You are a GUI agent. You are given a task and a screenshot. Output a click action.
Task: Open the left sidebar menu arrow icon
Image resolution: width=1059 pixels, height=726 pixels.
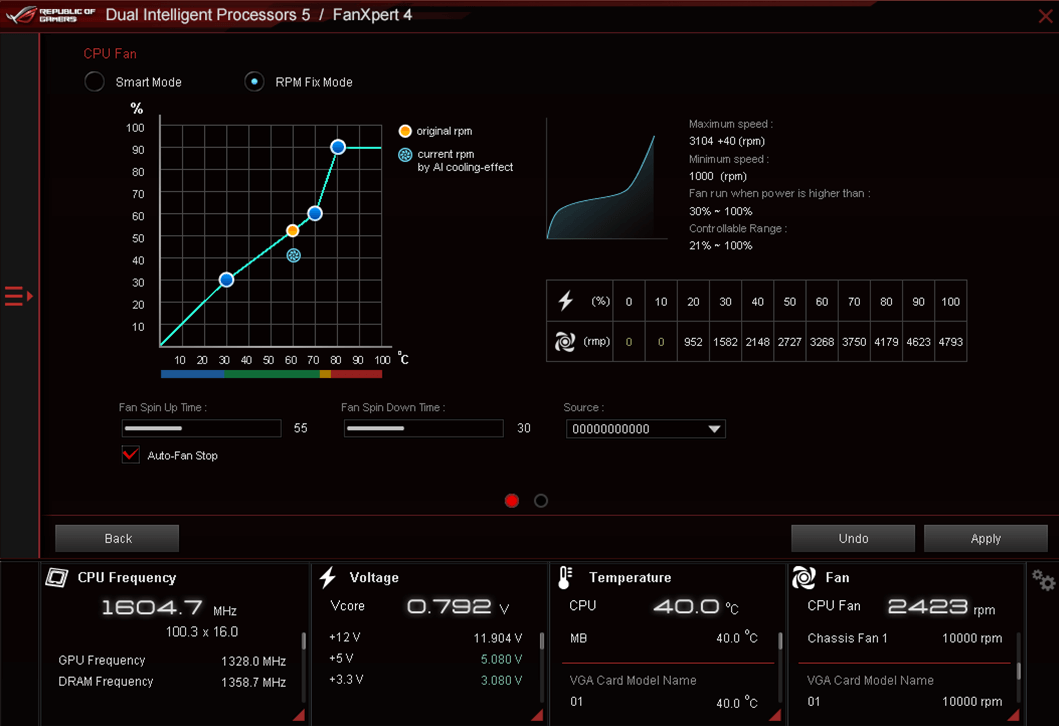18,296
